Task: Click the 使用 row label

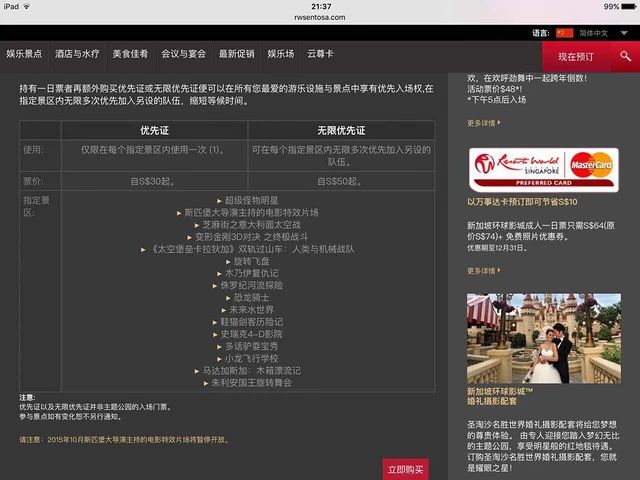Action: coord(33,150)
